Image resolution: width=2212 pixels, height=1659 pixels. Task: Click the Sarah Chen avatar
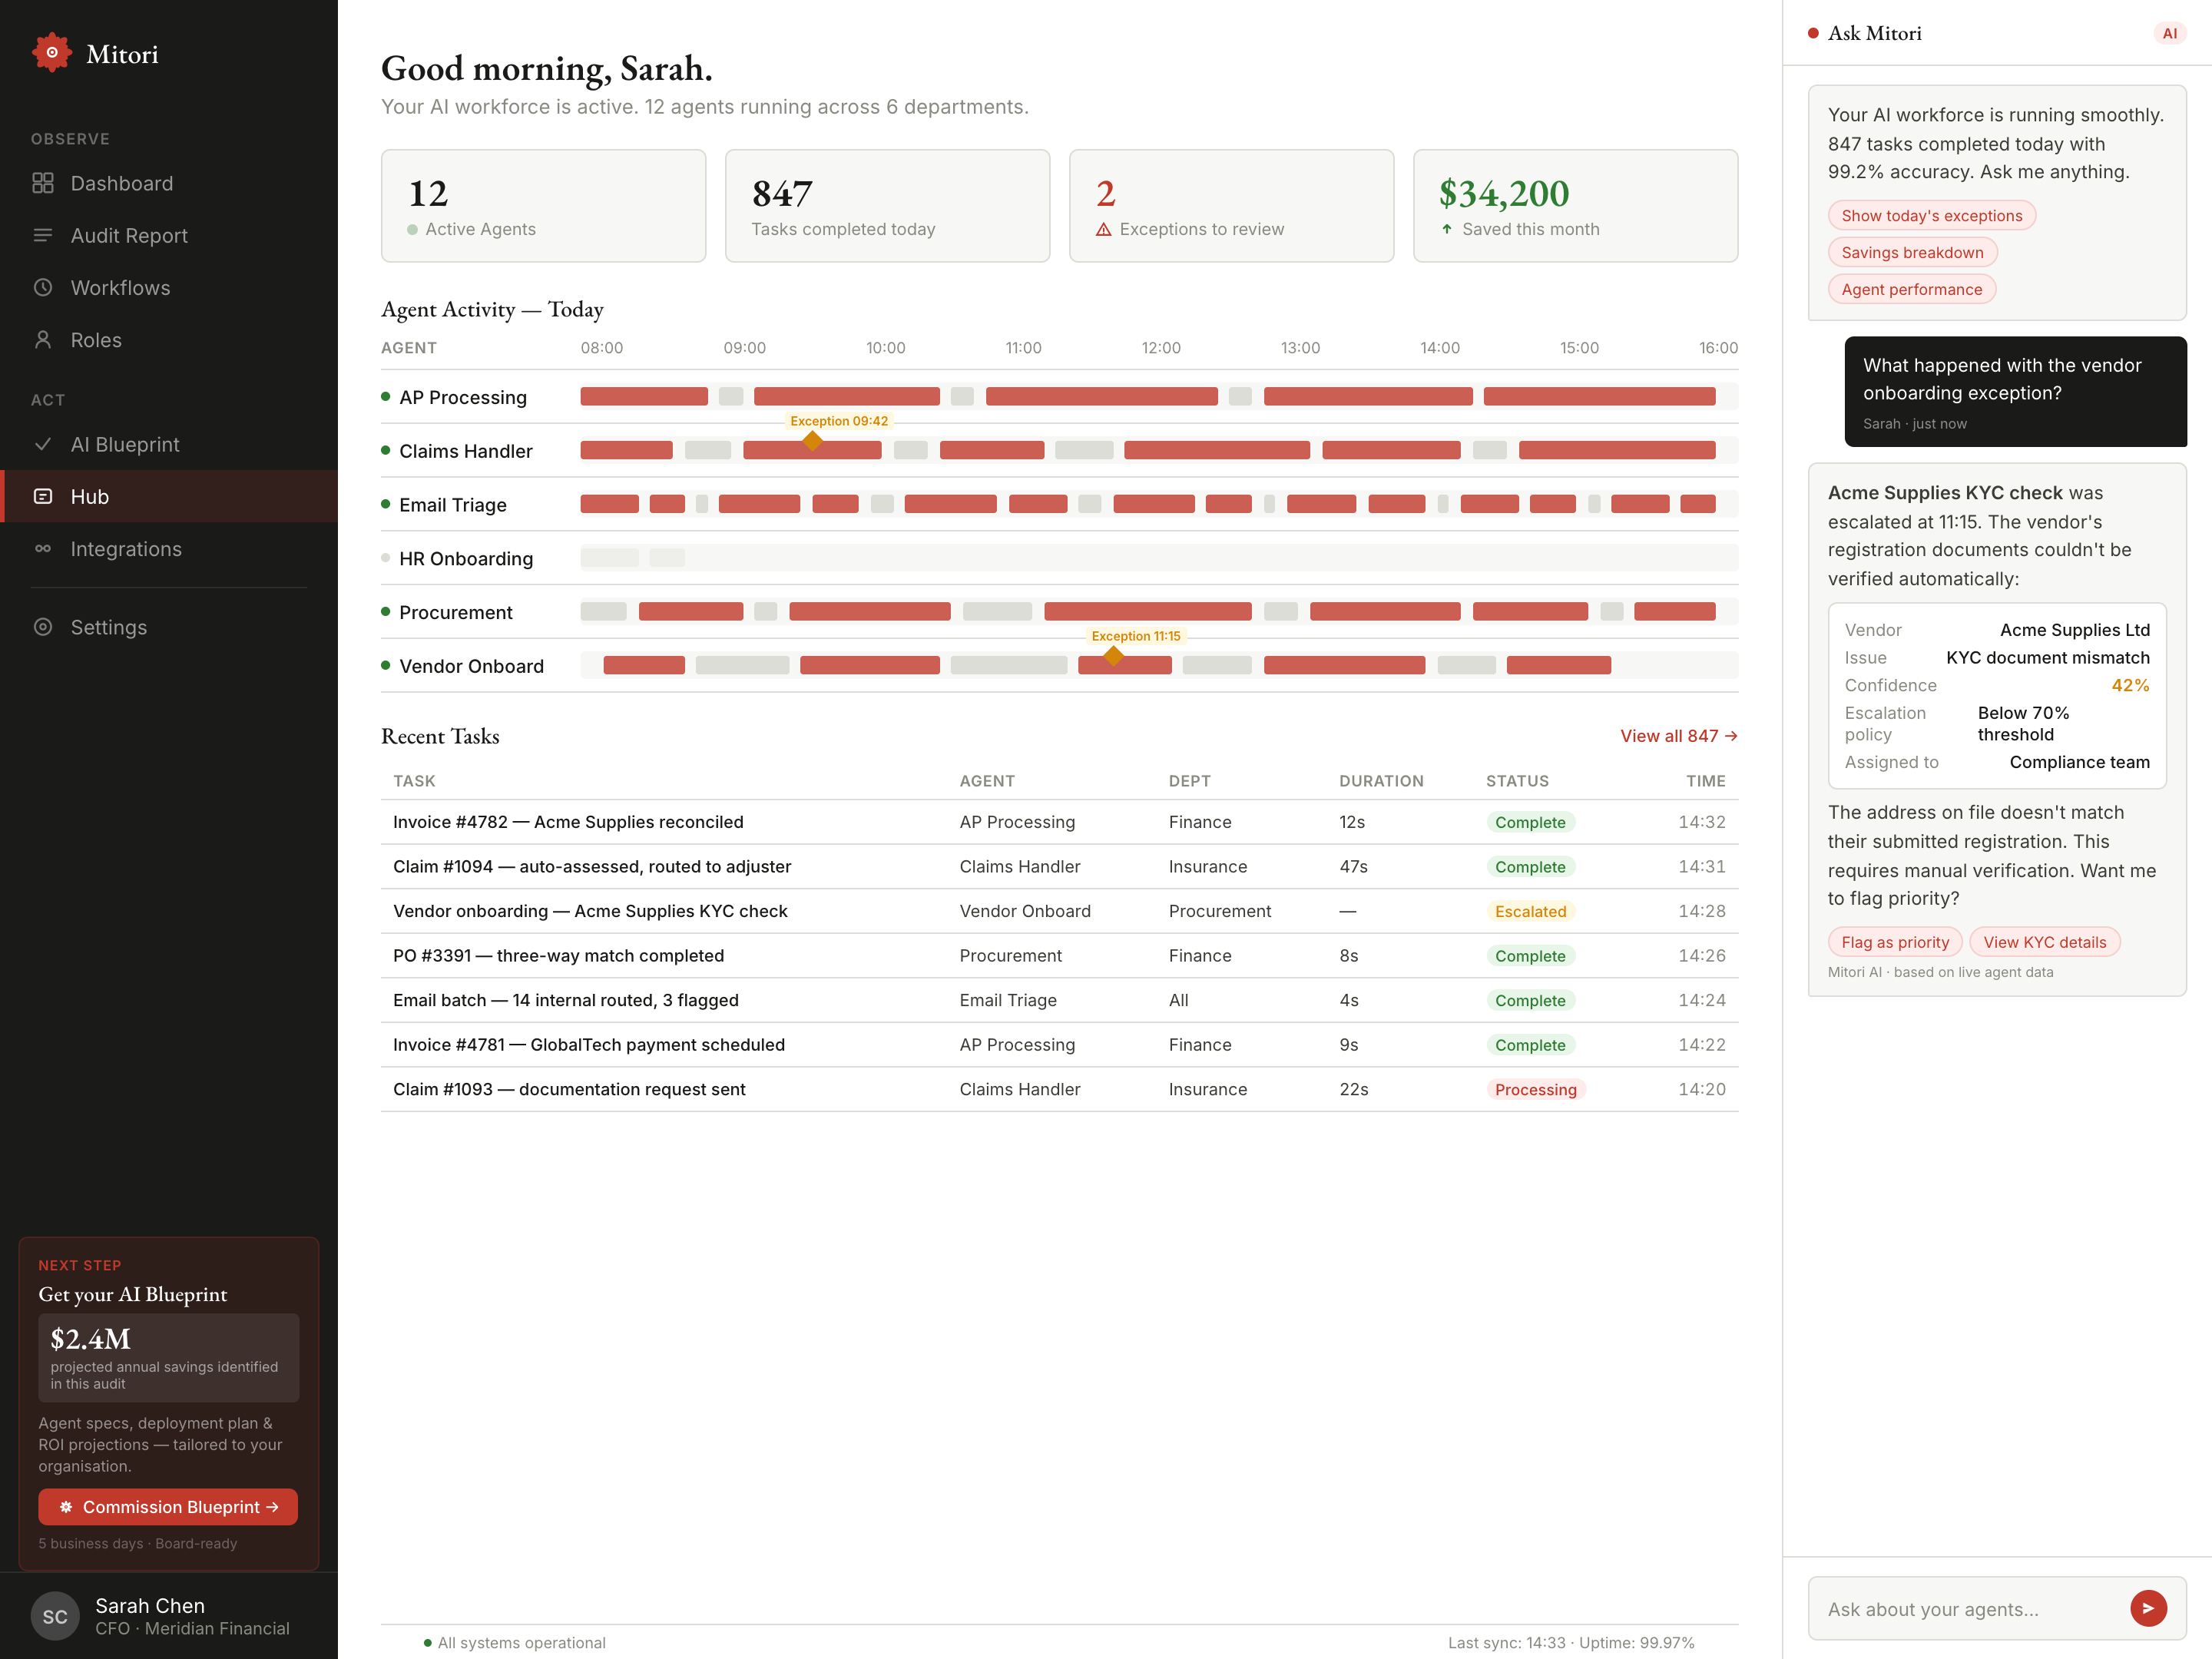[55, 1615]
